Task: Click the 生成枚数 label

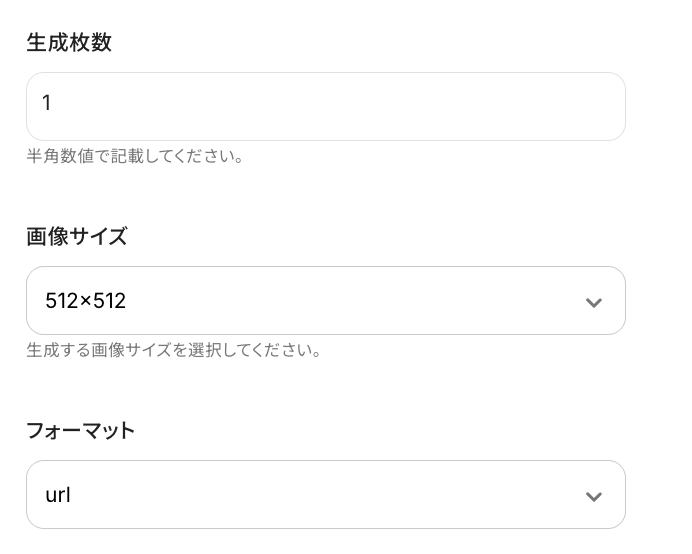Action: 69,43
